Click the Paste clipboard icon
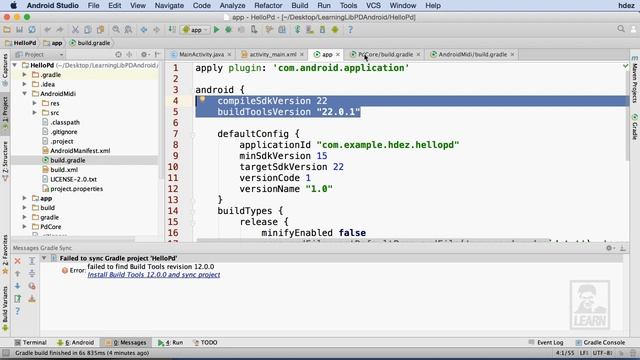Viewport: 640px width, 360px height. click(x=100, y=29)
